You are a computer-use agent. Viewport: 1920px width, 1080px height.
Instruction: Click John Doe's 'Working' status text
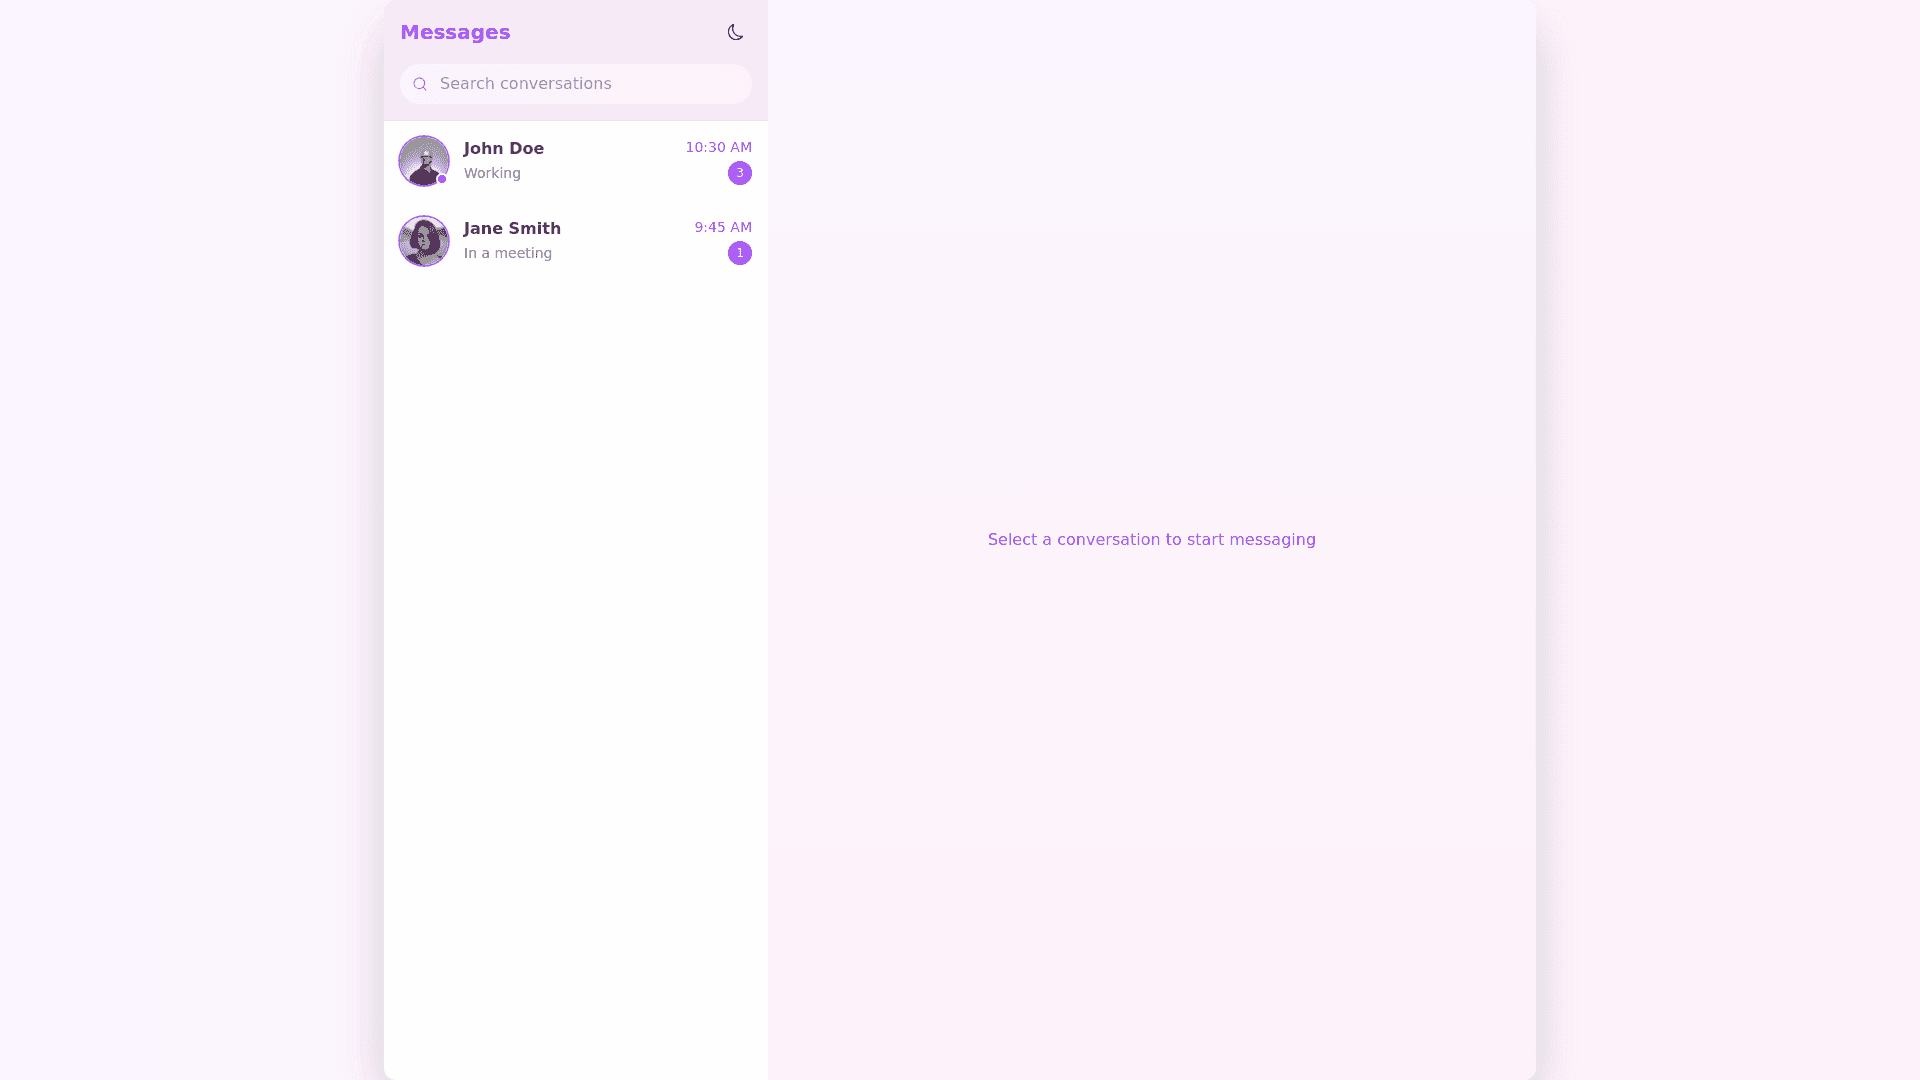coord(492,173)
